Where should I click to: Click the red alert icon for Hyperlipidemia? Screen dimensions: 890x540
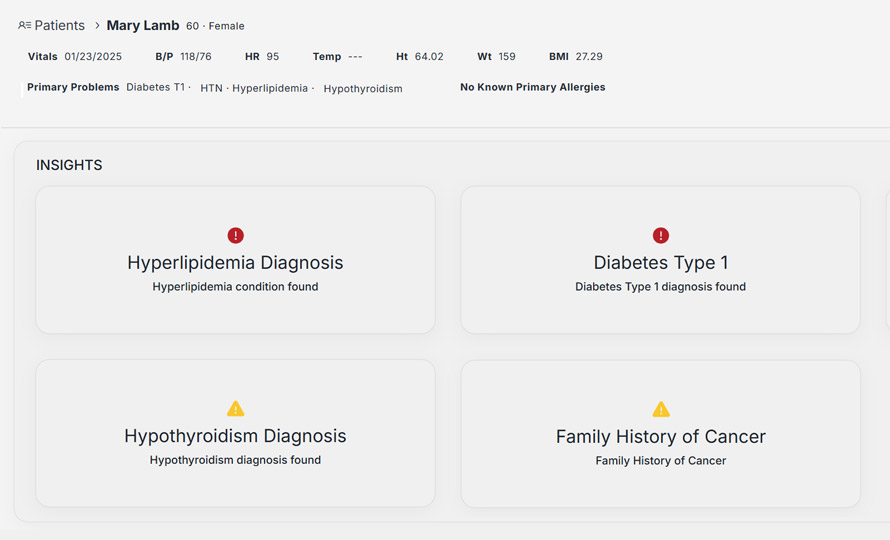235,235
